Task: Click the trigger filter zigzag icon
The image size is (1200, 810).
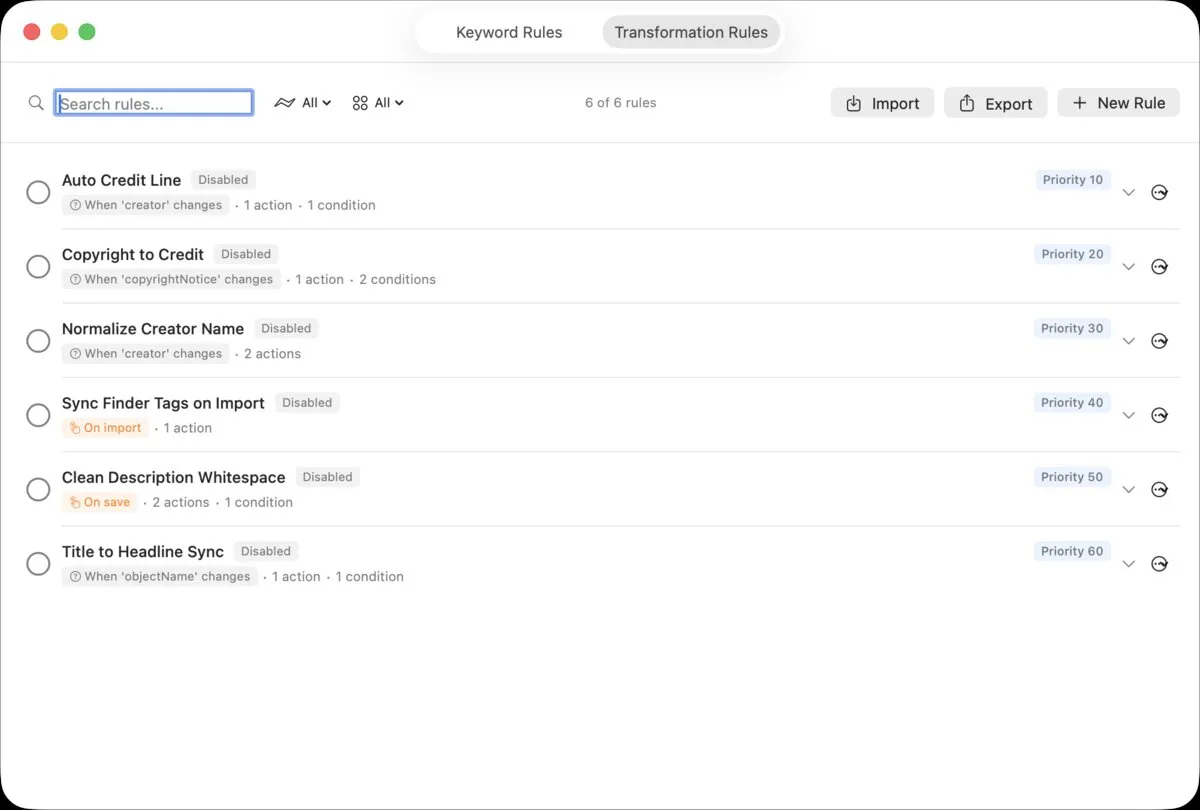Action: tap(283, 102)
